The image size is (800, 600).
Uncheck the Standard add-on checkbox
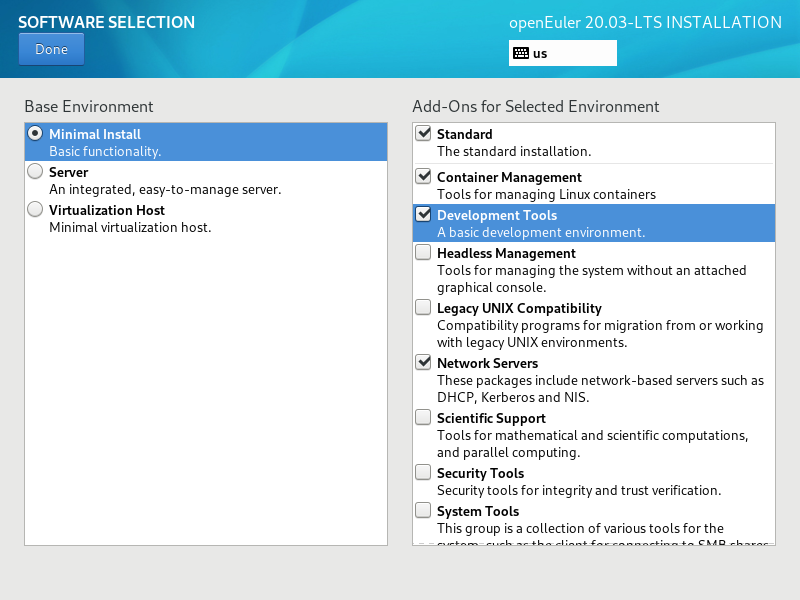424,133
